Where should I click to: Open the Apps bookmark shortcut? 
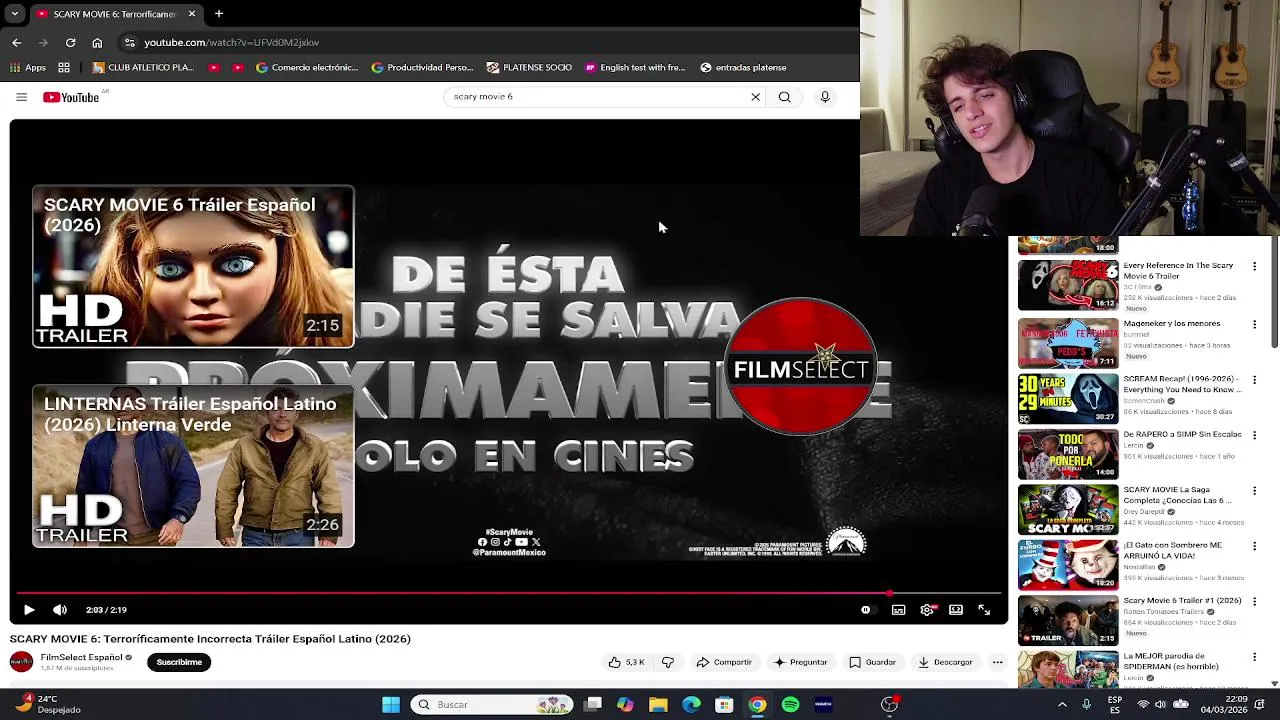(28, 68)
